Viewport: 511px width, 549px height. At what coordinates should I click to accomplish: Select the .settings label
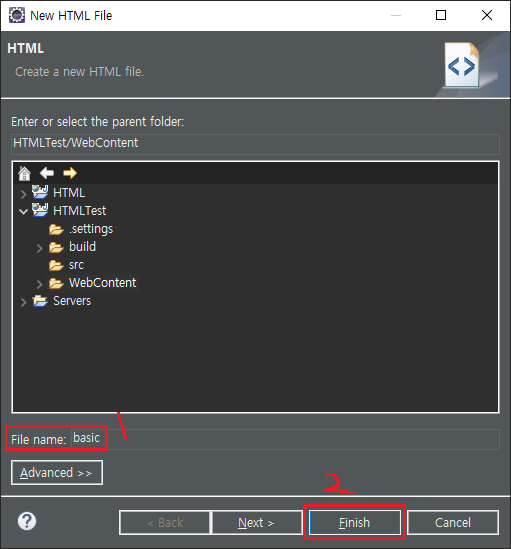(x=91, y=229)
